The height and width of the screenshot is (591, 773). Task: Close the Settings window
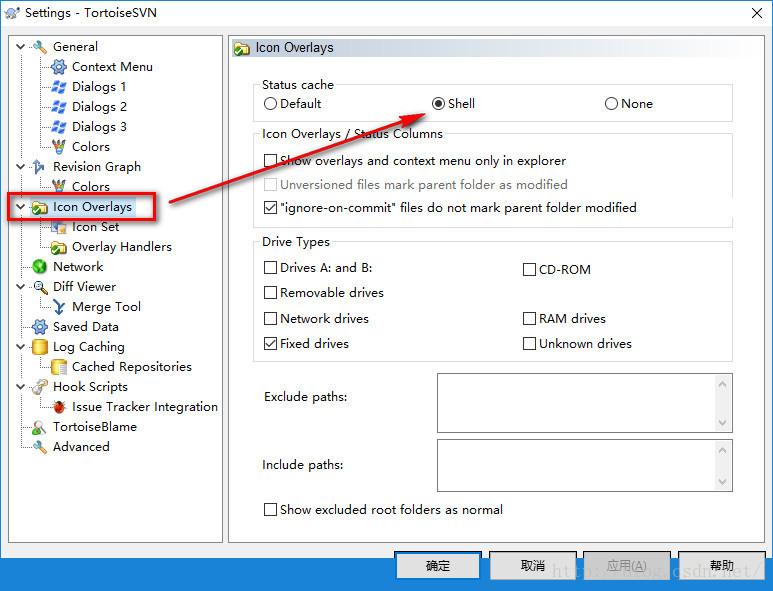pos(757,13)
